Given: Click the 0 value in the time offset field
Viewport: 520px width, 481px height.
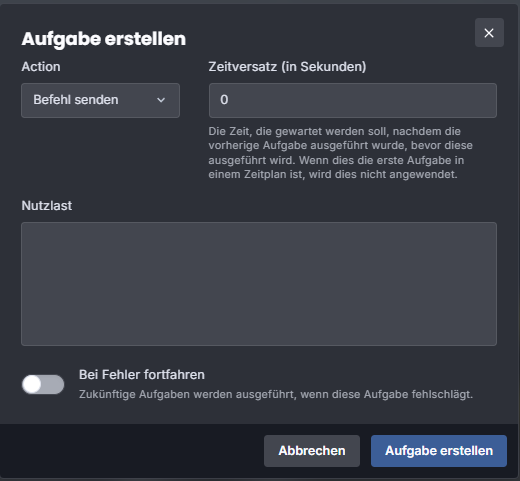Looking at the screenshot, I should point(224,100).
